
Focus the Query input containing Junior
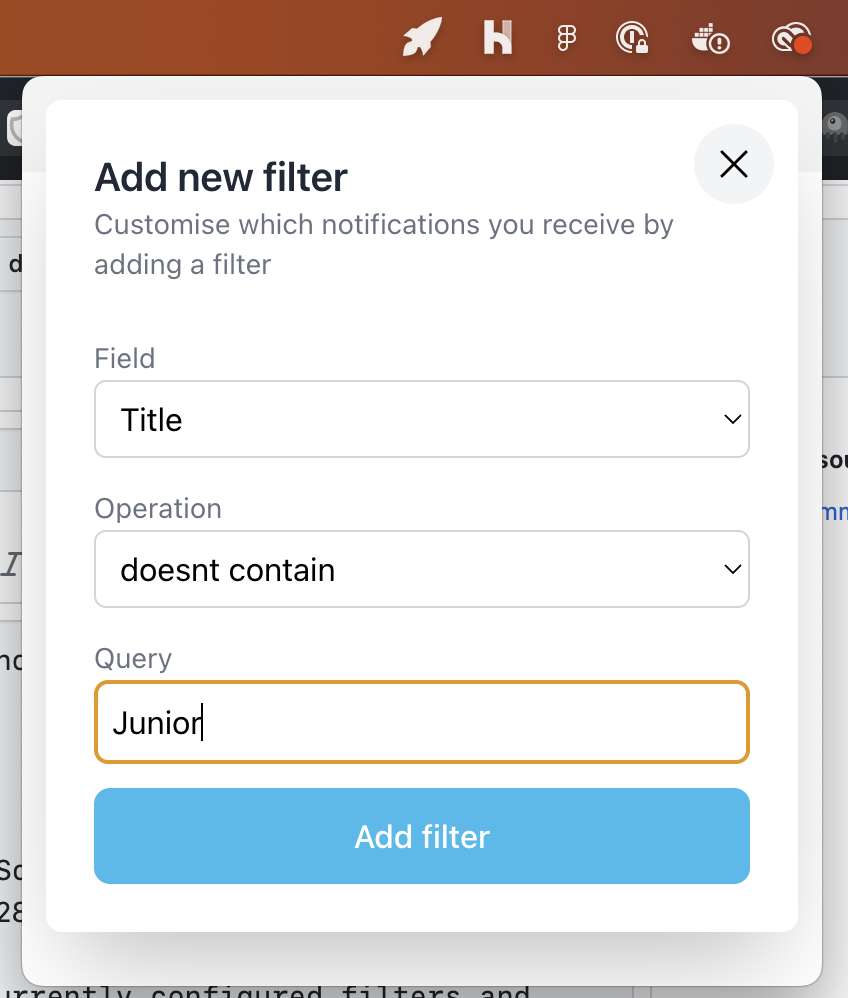pyautogui.click(x=422, y=722)
